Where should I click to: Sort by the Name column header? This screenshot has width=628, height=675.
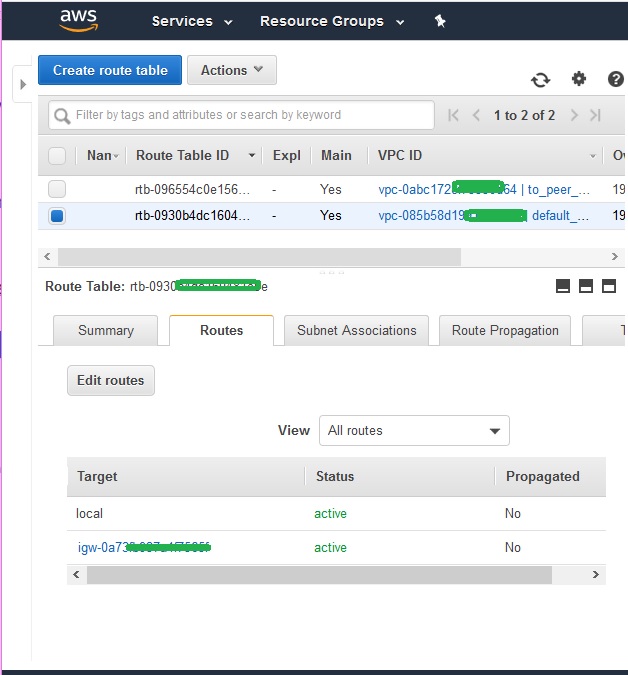pos(102,155)
